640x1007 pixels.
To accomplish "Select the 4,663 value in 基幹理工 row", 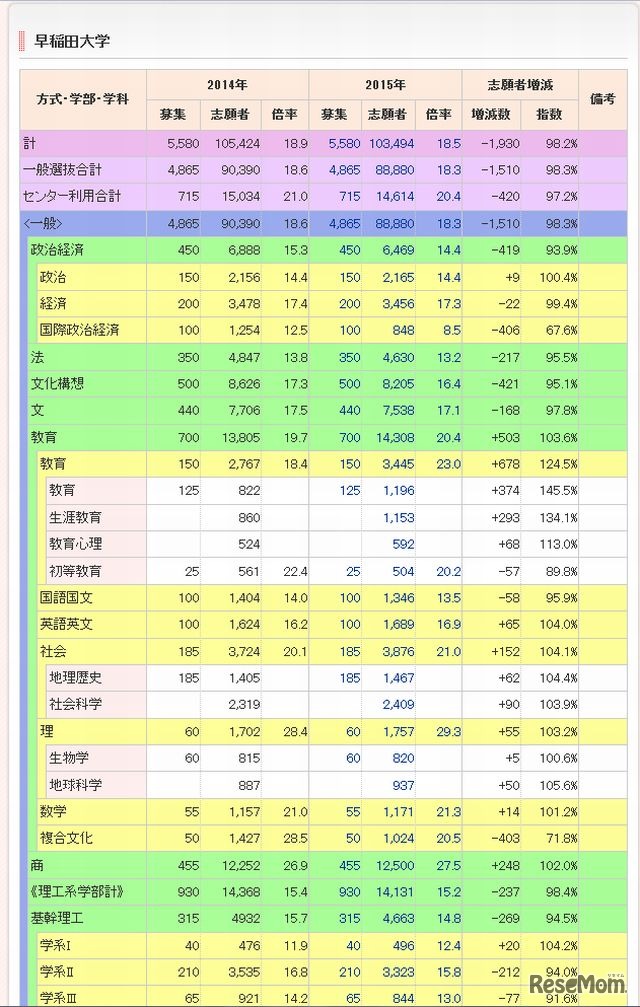I will (x=399, y=919).
